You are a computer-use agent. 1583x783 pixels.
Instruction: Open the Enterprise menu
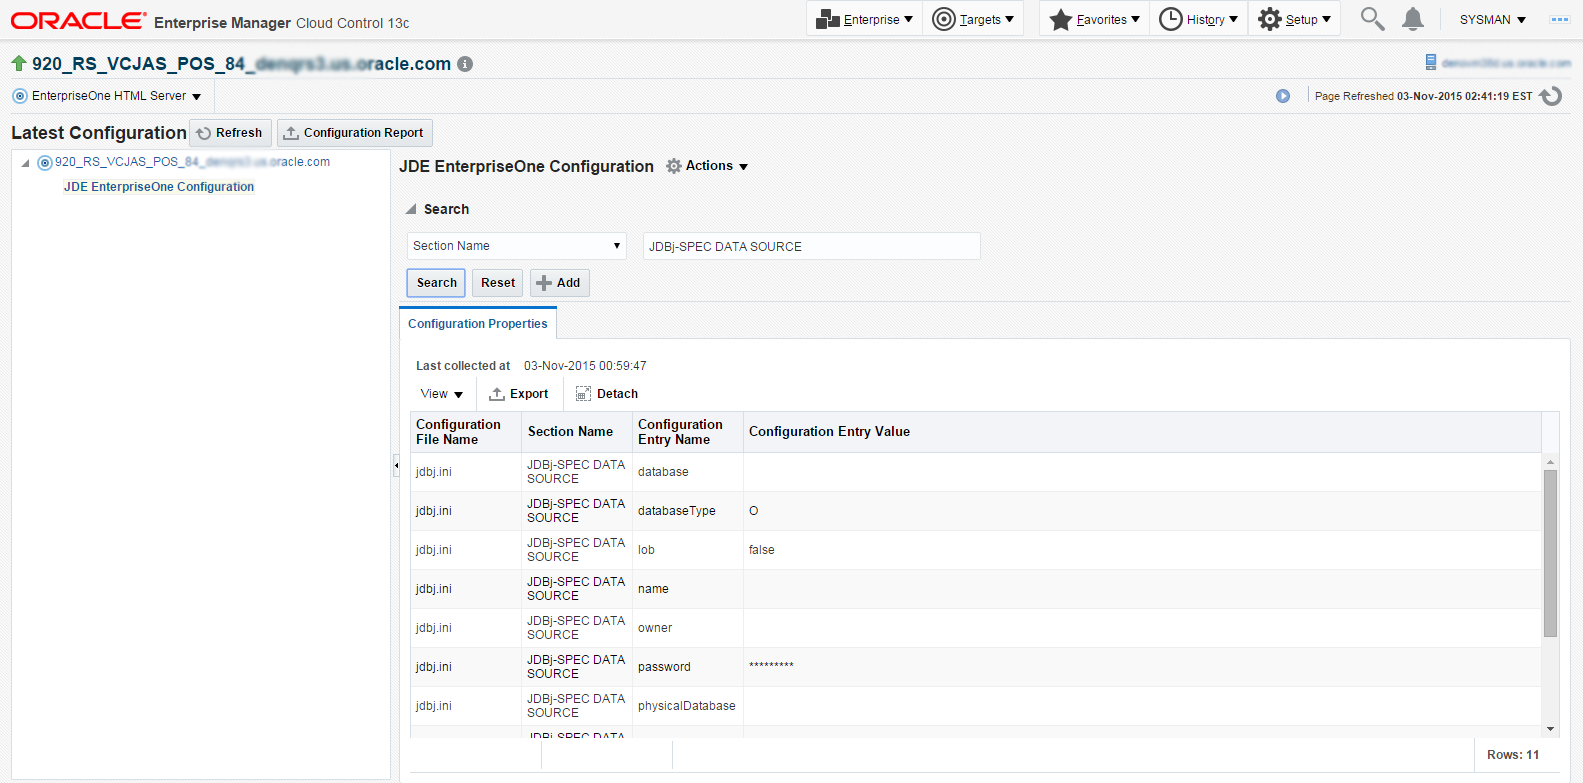point(865,19)
